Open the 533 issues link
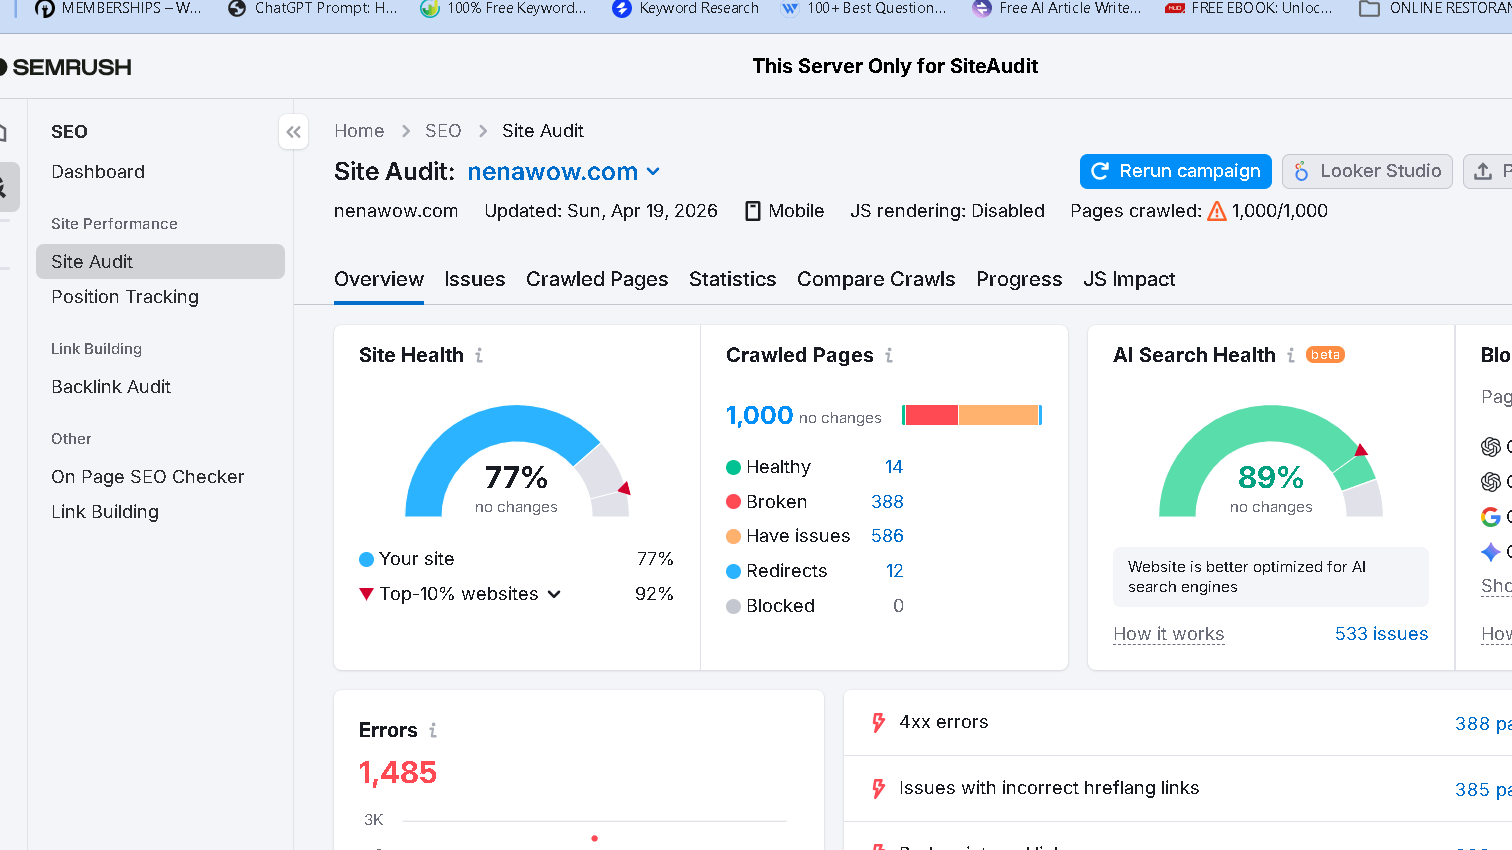This screenshot has width=1512, height=850. coord(1381,633)
